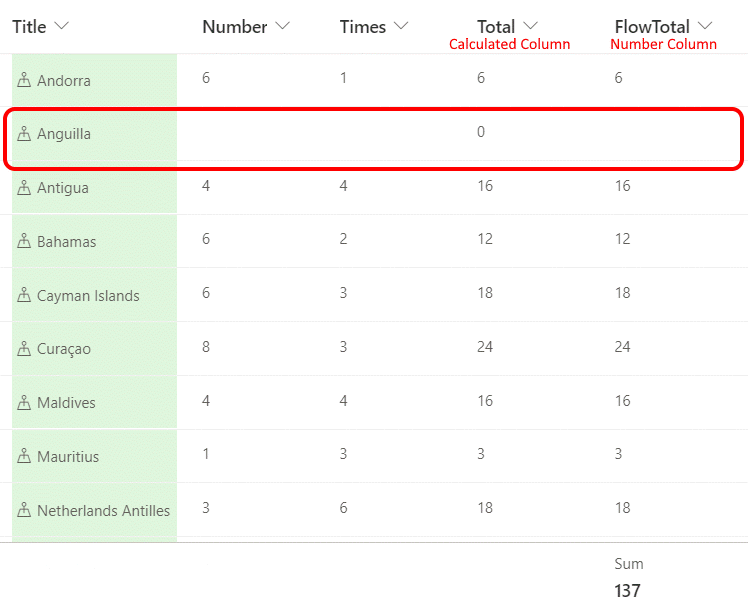Open the Andorra list item
Image resolution: width=748 pixels, height=613 pixels.
64,81
